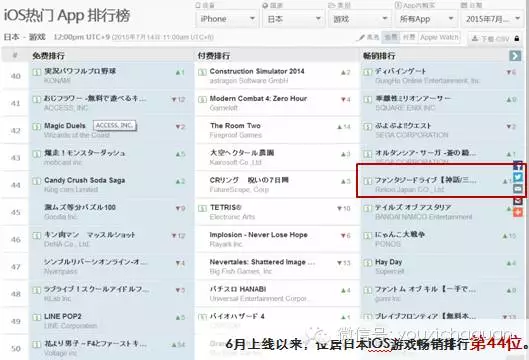Open Nevertales: Shattered Image app link
The height and width of the screenshot is (360, 529).
(x=262, y=262)
